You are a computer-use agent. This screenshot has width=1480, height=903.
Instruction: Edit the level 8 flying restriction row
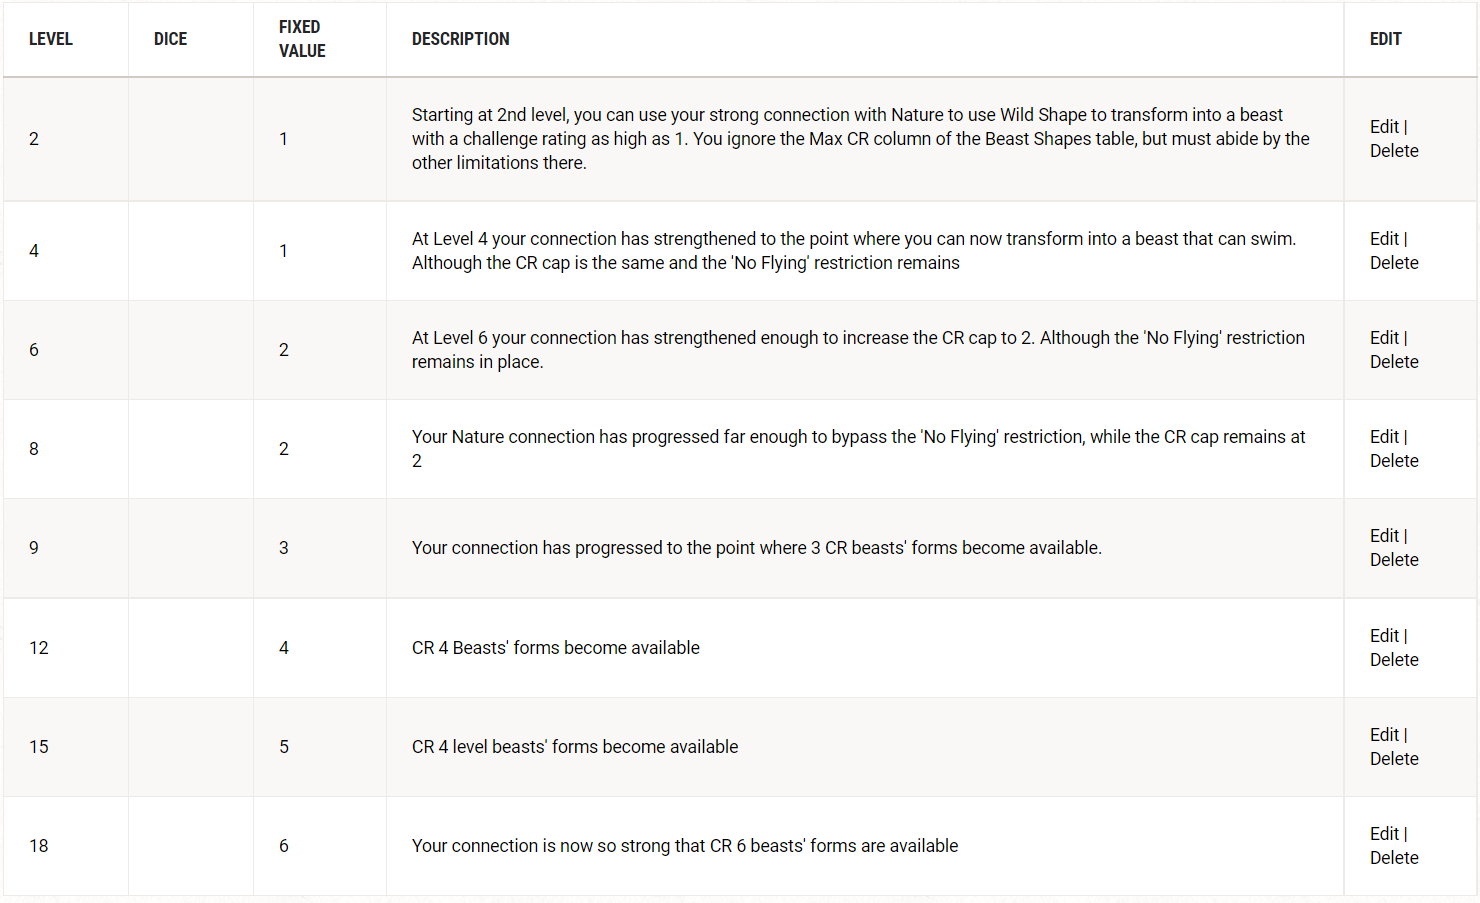(x=1384, y=437)
